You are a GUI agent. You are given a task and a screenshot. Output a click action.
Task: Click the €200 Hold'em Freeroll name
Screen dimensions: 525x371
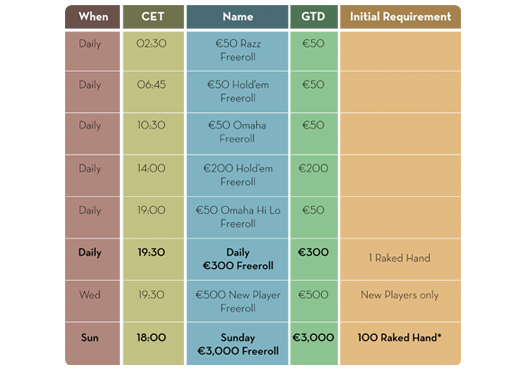click(237, 175)
